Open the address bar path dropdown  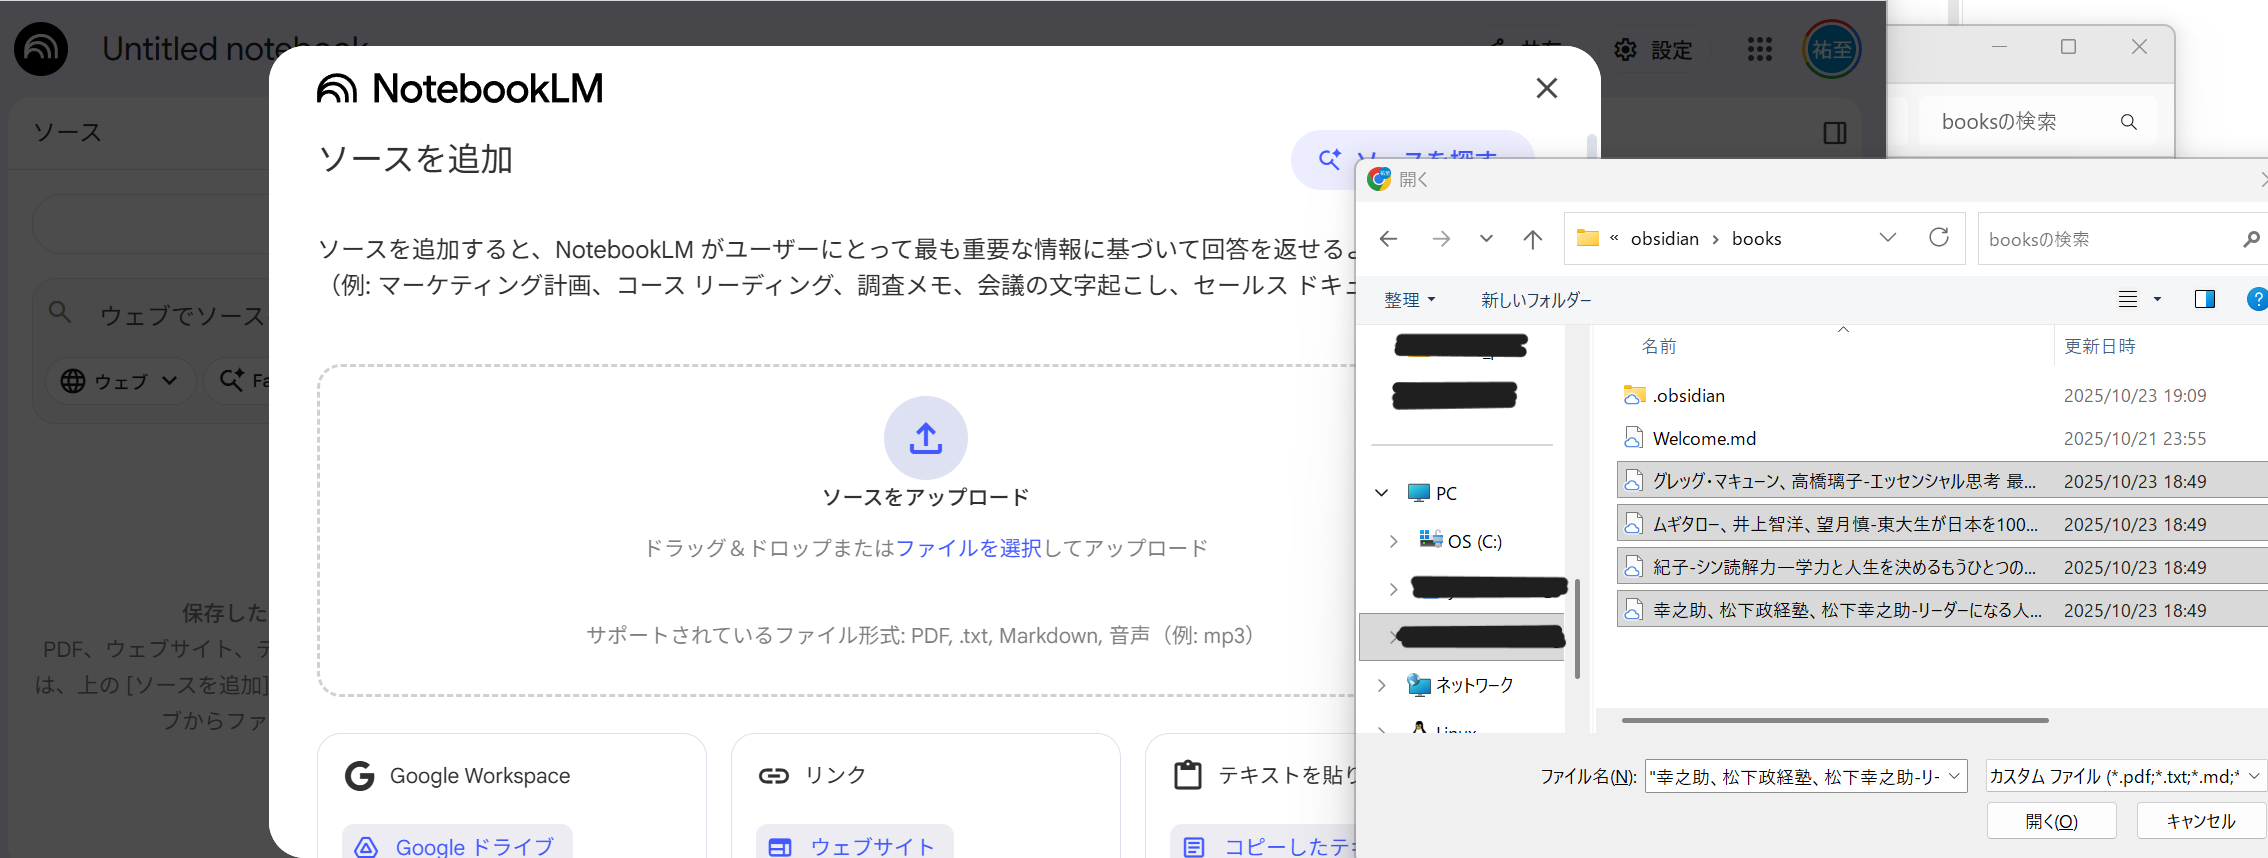pyautogui.click(x=1887, y=238)
